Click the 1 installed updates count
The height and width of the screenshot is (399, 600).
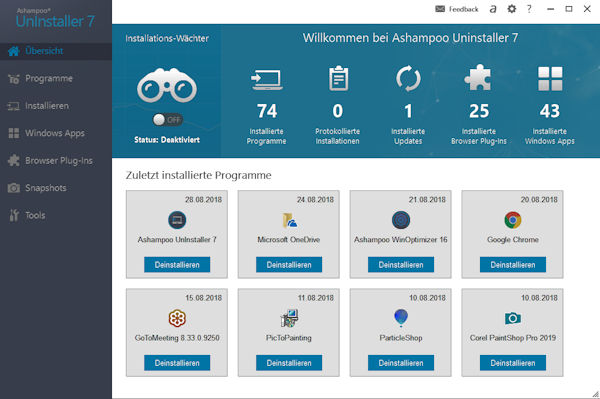coord(408,111)
